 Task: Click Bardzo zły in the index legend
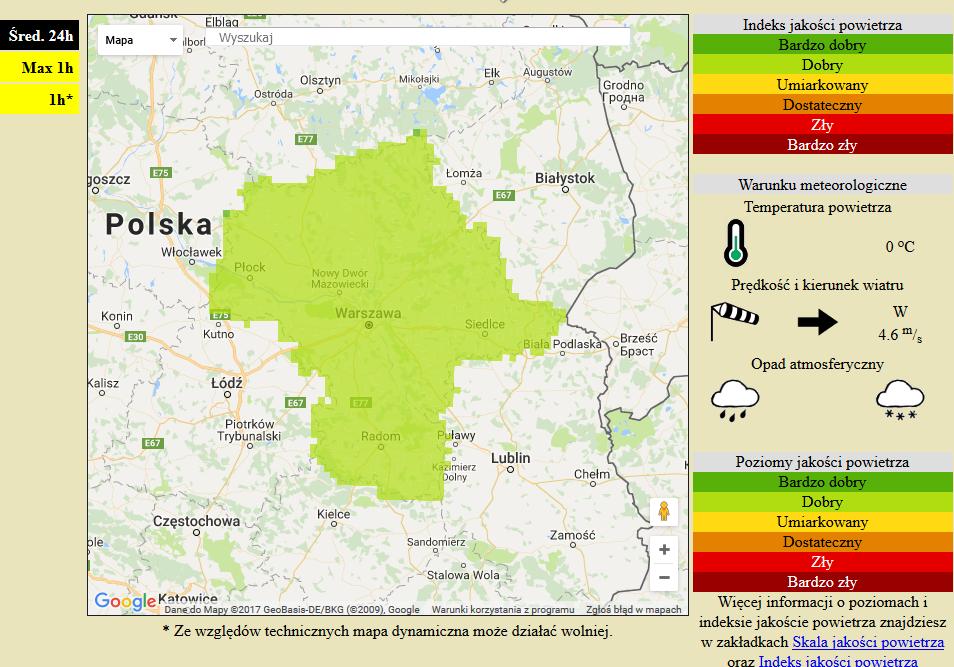(x=822, y=145)
